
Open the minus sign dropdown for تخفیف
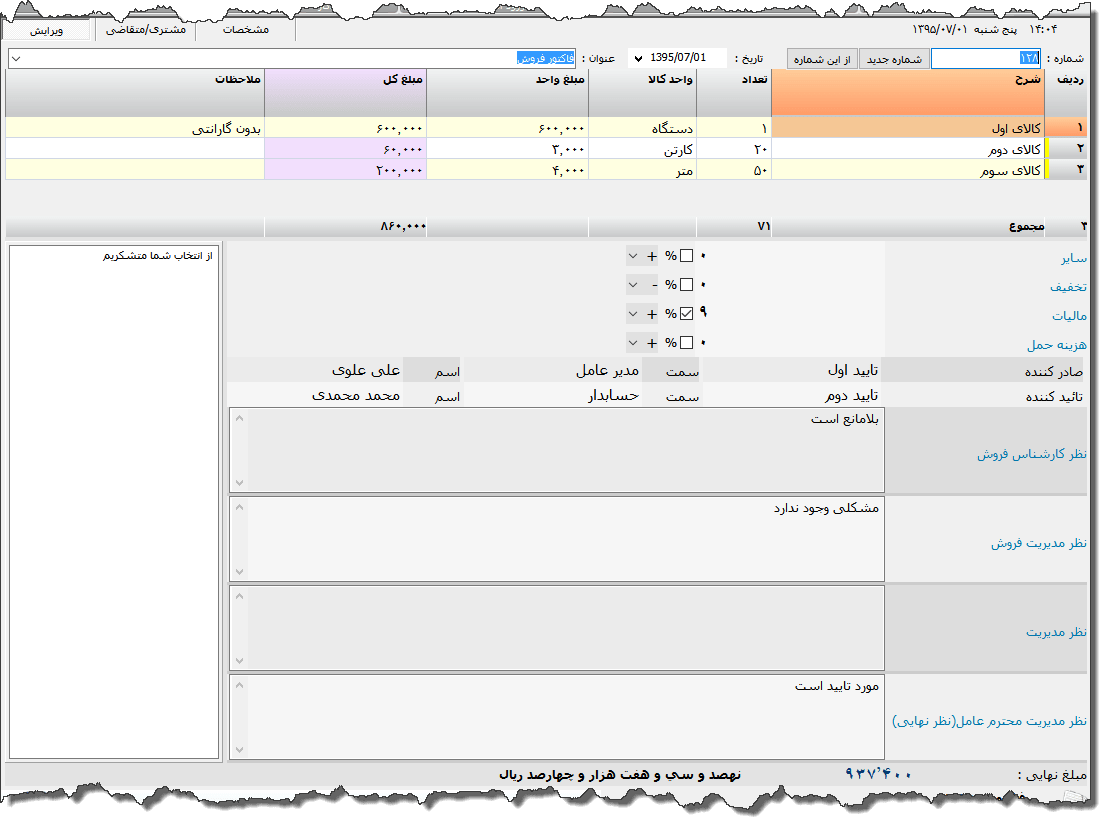pos(633,285)
